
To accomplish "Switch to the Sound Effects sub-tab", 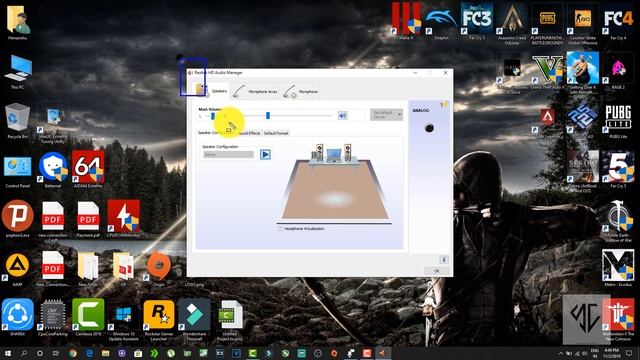I will (248, 133).
